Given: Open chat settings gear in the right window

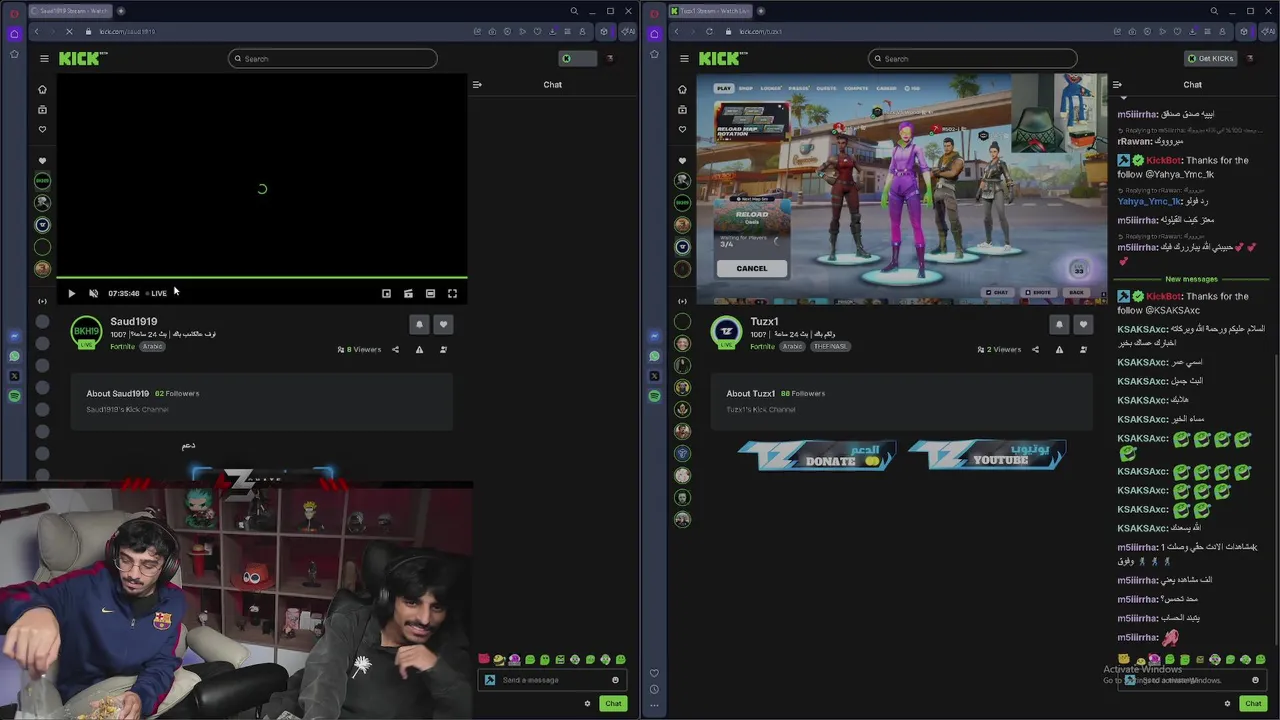Looking at the screenshot, I should (1227, 703).
